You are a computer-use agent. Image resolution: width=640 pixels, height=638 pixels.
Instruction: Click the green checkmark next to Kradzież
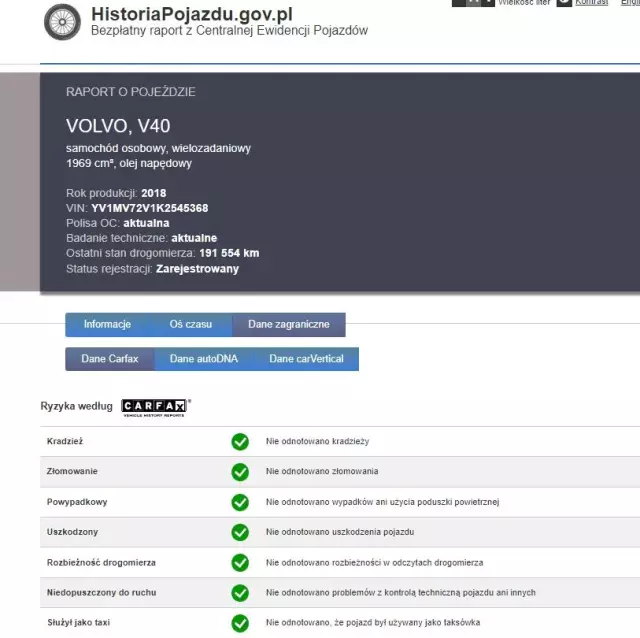(240, 441)
